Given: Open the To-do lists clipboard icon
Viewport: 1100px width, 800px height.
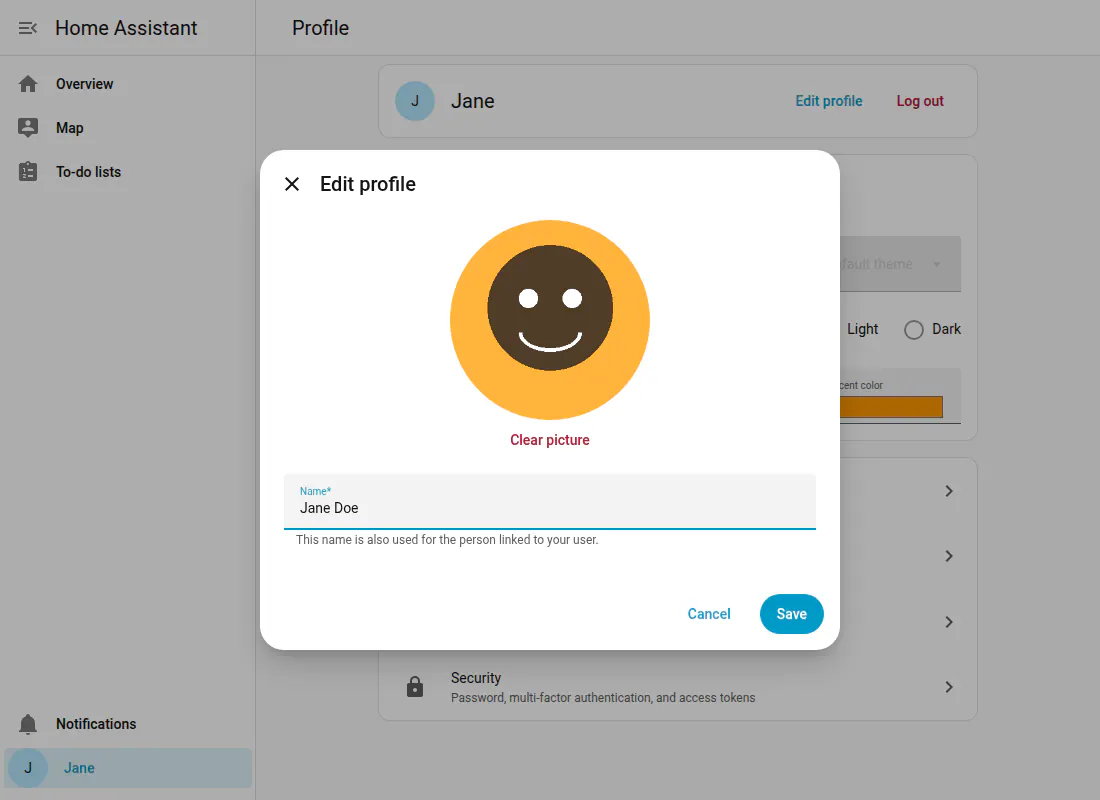Looking at the screenshot, I should 28,171.
